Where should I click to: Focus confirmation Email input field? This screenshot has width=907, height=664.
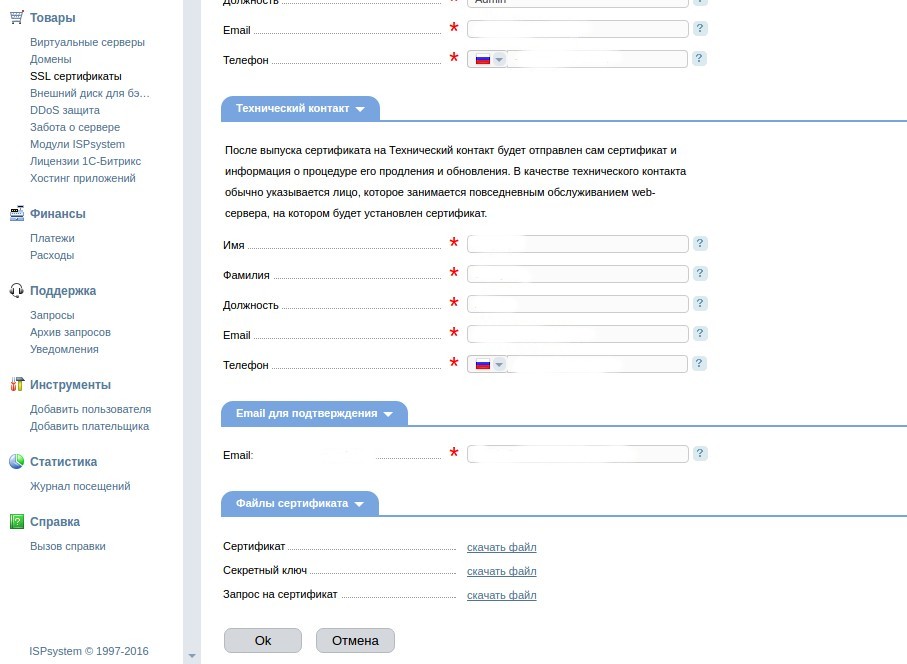(x=578, y=454)
